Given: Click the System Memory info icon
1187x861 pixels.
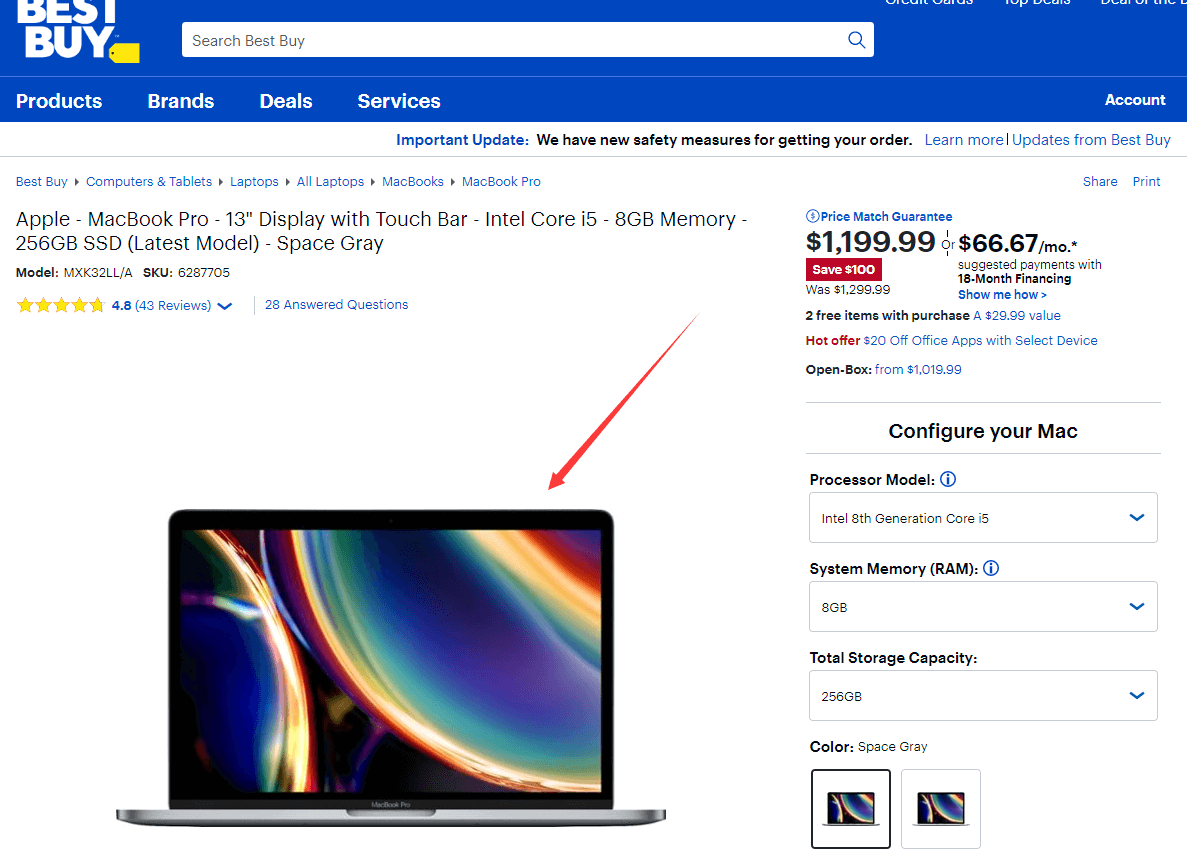Looking at the screenshot, I should coord(991,568).
